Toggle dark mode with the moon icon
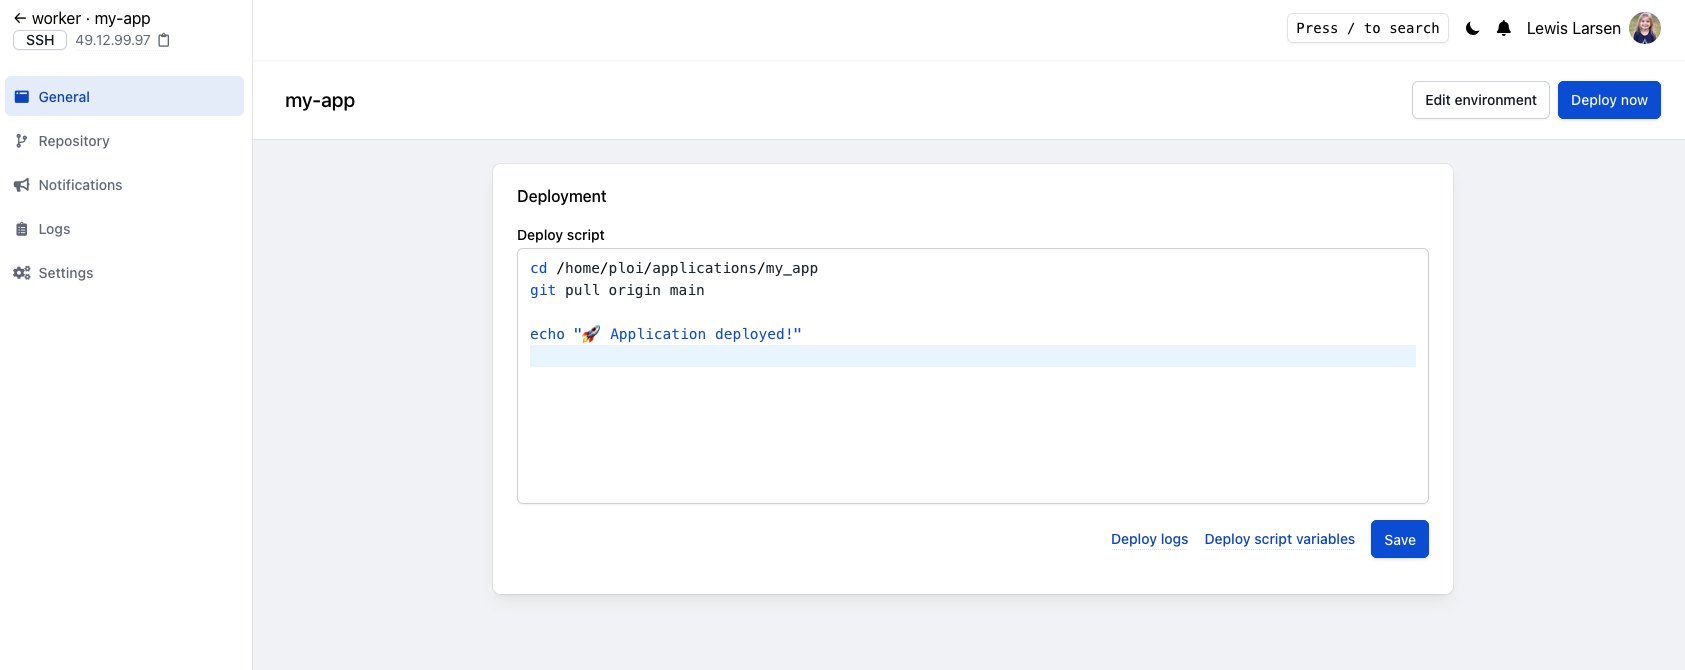 click(1472, 28)
